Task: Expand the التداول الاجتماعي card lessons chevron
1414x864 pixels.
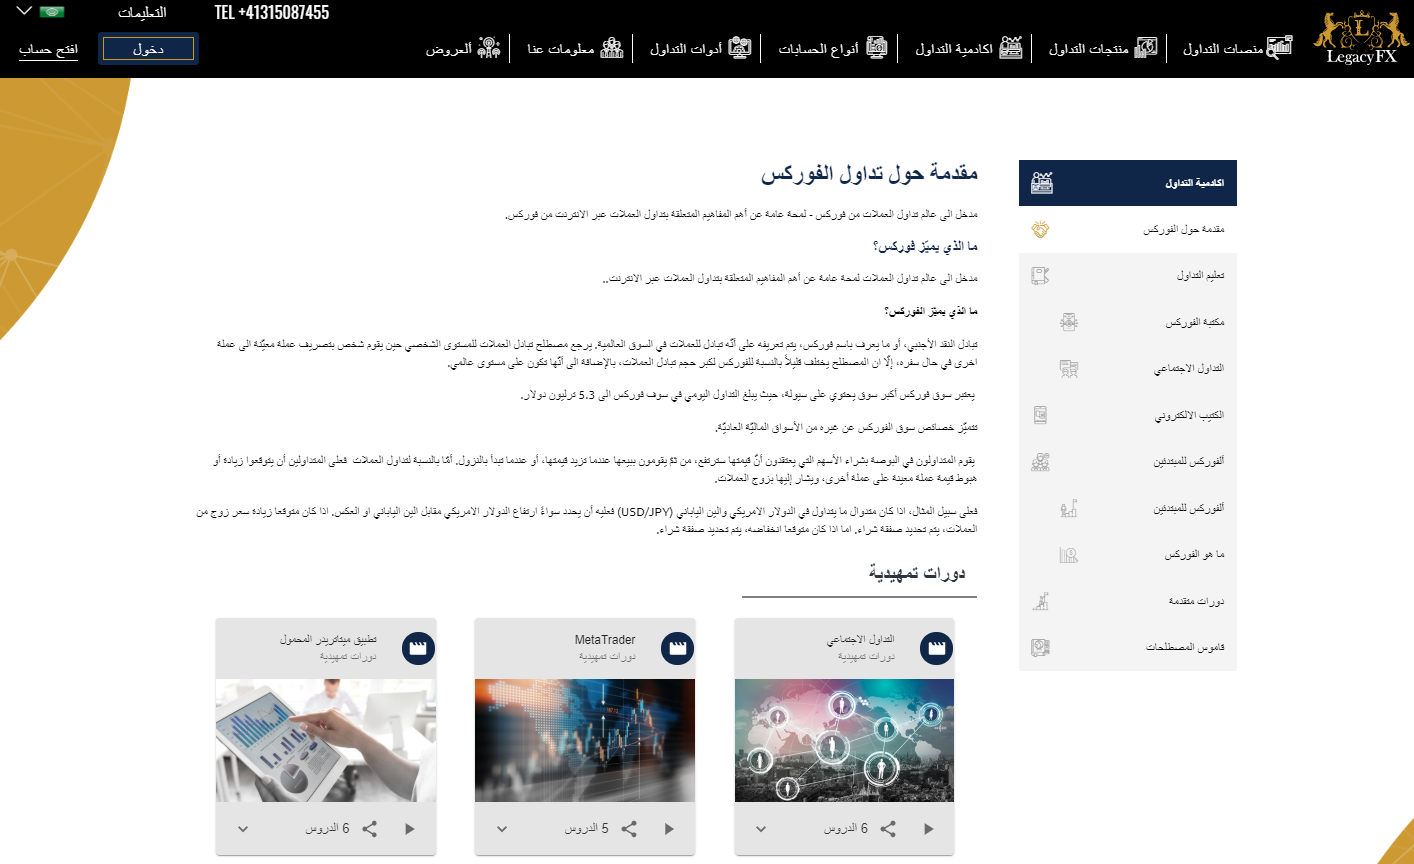Action: point(761,829)
